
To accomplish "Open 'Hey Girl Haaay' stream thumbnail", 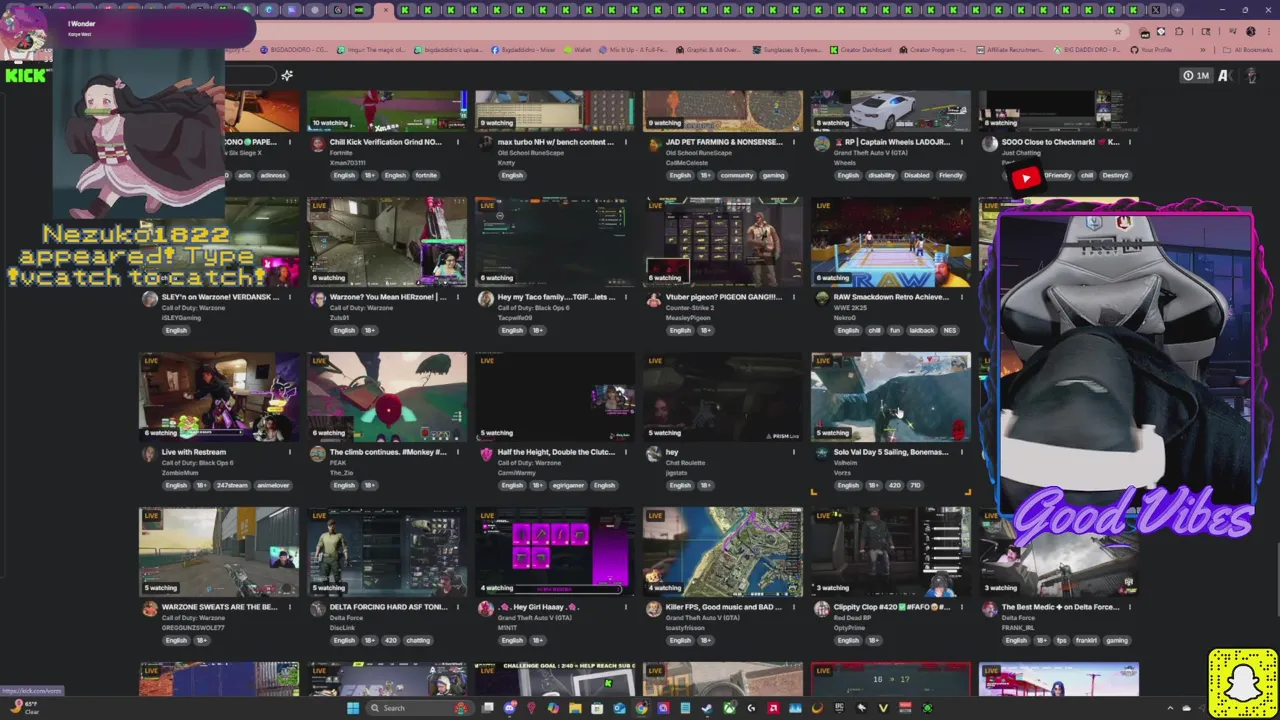I will tap(555, 551).
